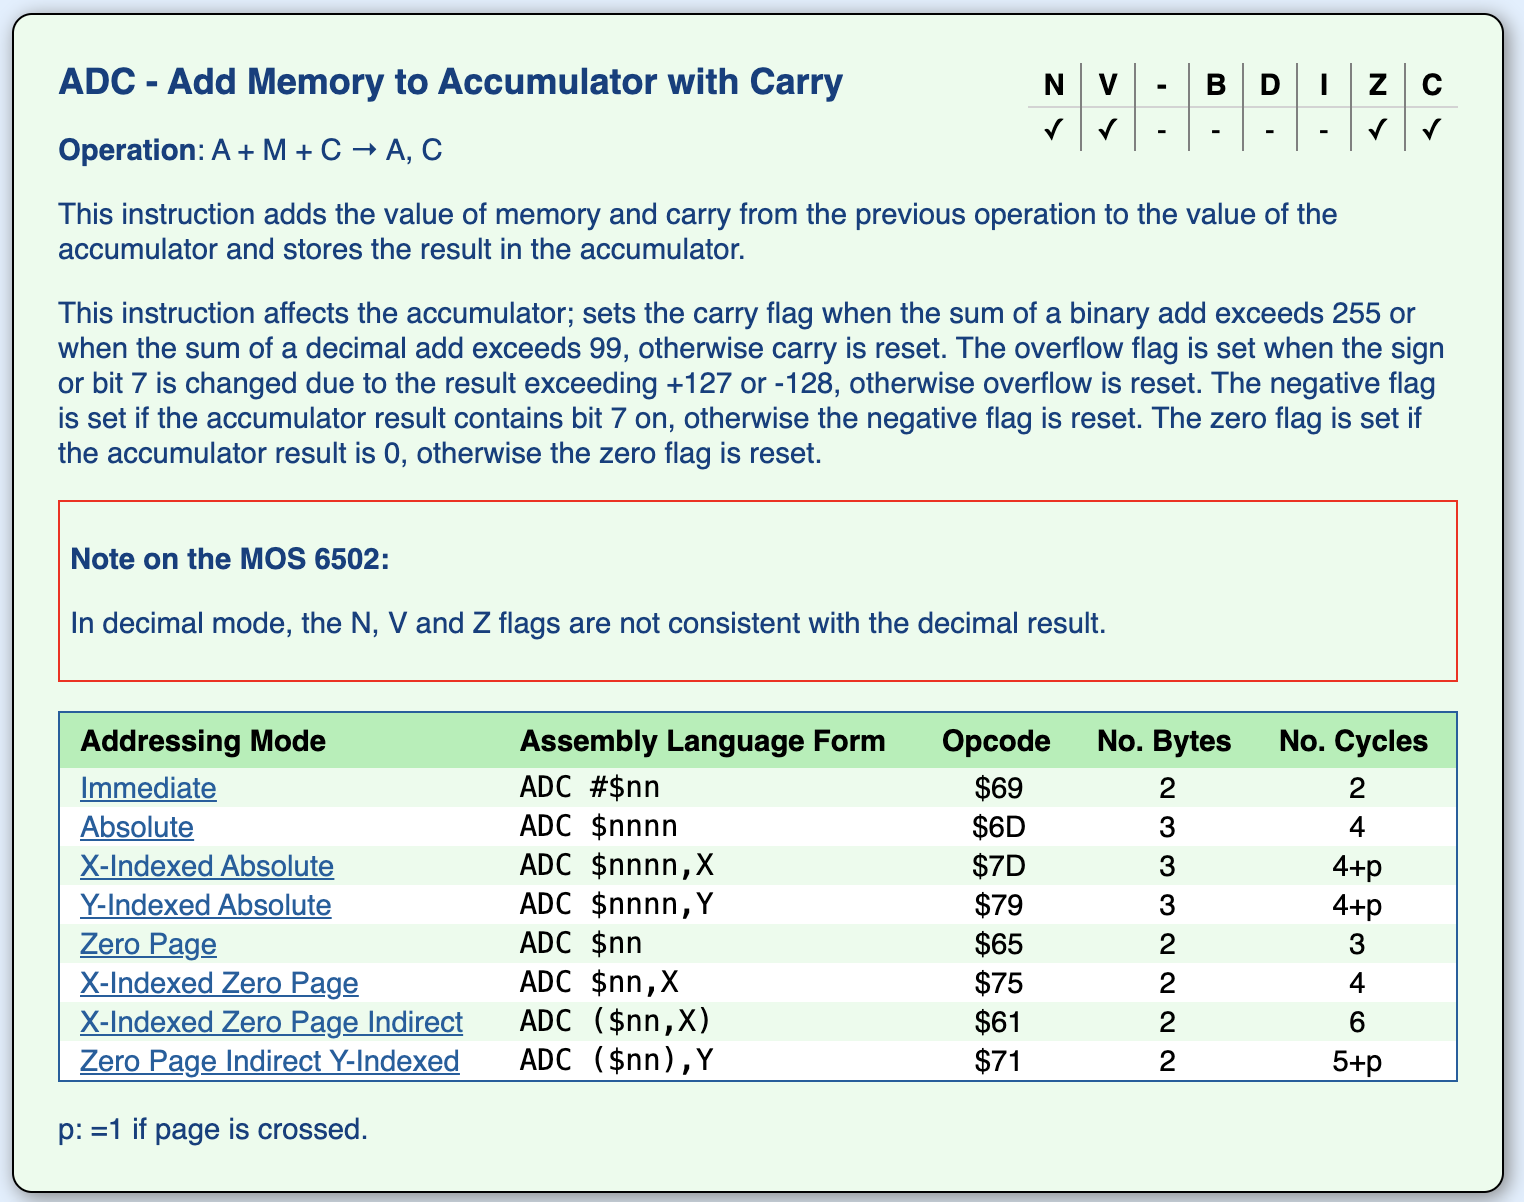Image resolution: width=1524 pixels, height=1202 pixels.
Task: Click the ADC title heading
Action: pos(451,82)
